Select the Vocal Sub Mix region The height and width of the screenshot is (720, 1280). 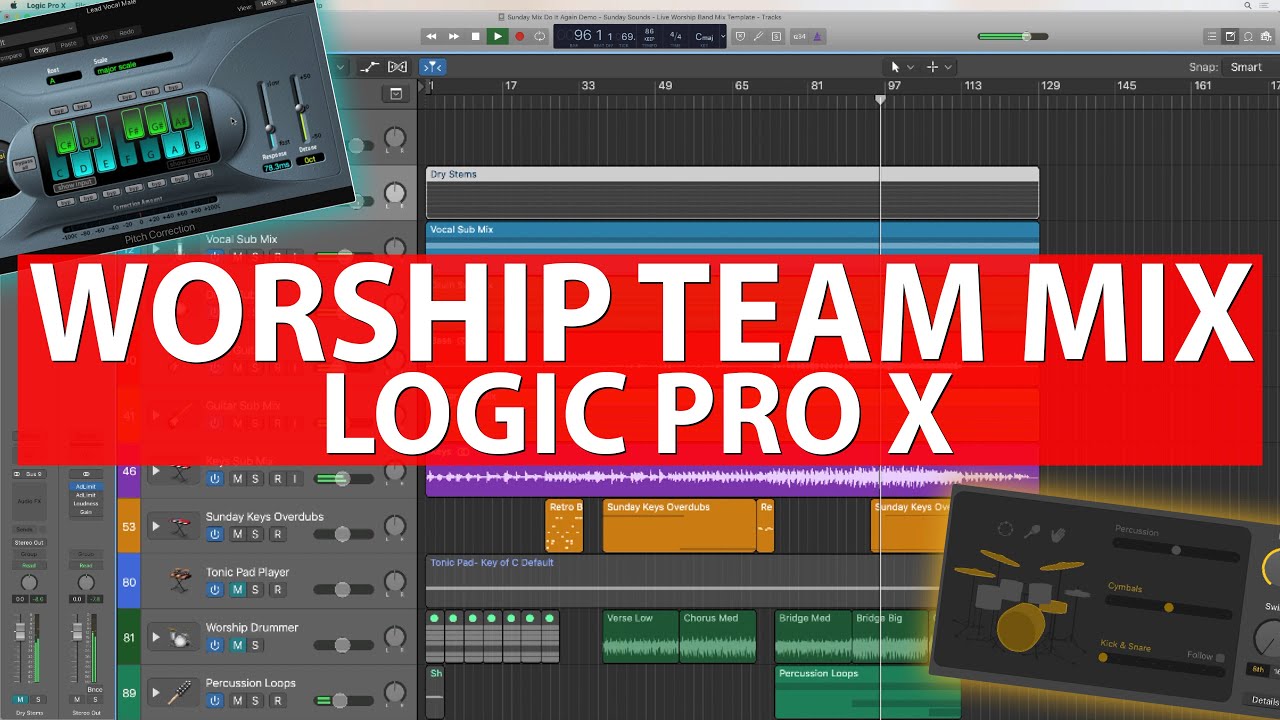[x=732, y=237]
